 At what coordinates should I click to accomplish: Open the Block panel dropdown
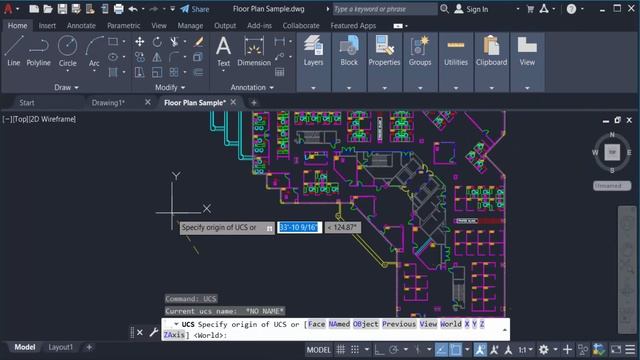pyautogui.click(x=349, y=88)
